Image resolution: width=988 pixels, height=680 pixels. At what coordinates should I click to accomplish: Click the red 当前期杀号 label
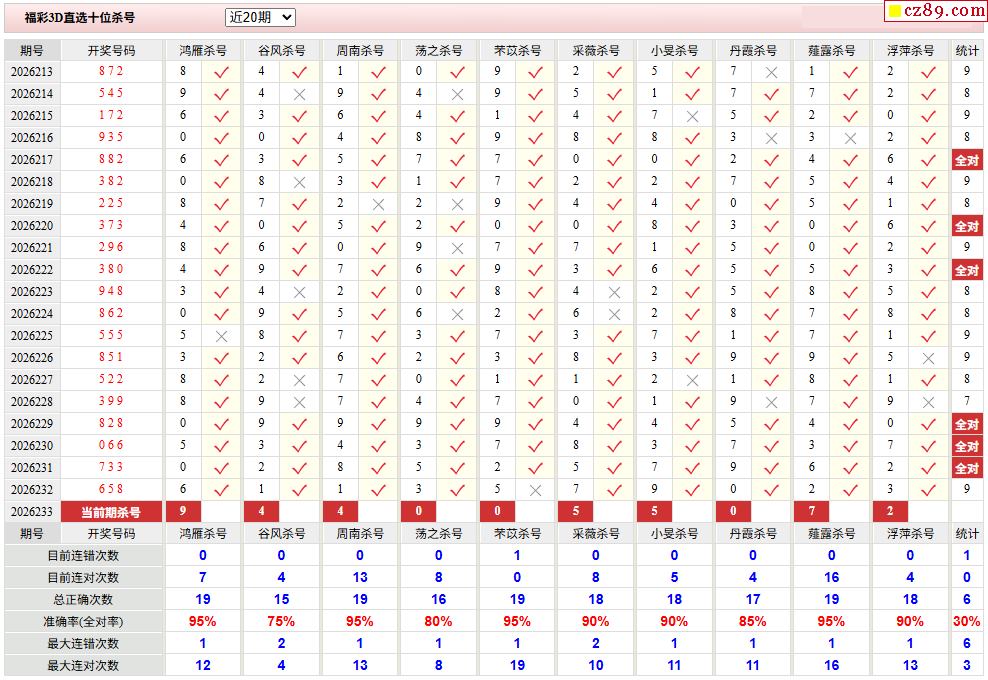point(111,512)
